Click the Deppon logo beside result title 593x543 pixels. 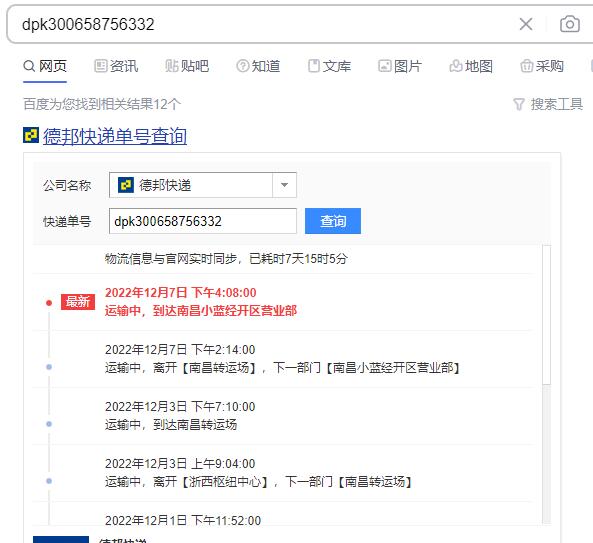[31, 135]
